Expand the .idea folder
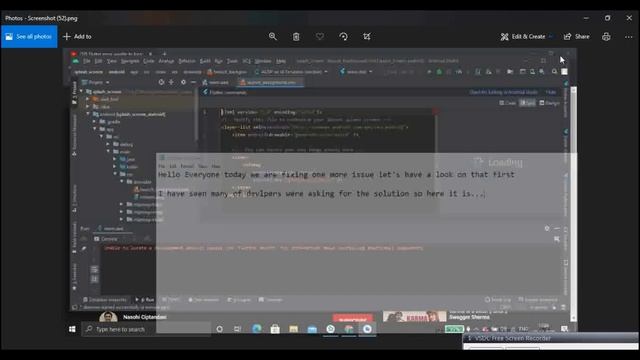 point(88,107)
